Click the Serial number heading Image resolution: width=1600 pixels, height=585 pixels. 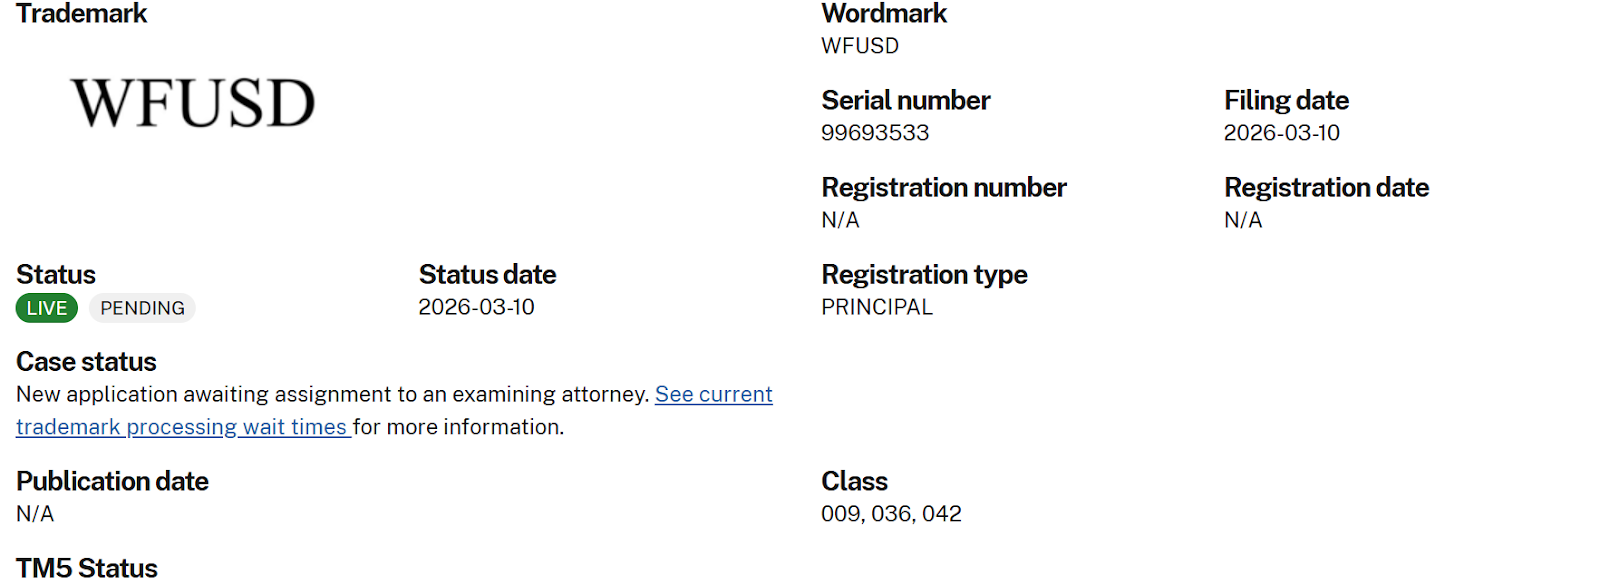[x=905, y=101]
